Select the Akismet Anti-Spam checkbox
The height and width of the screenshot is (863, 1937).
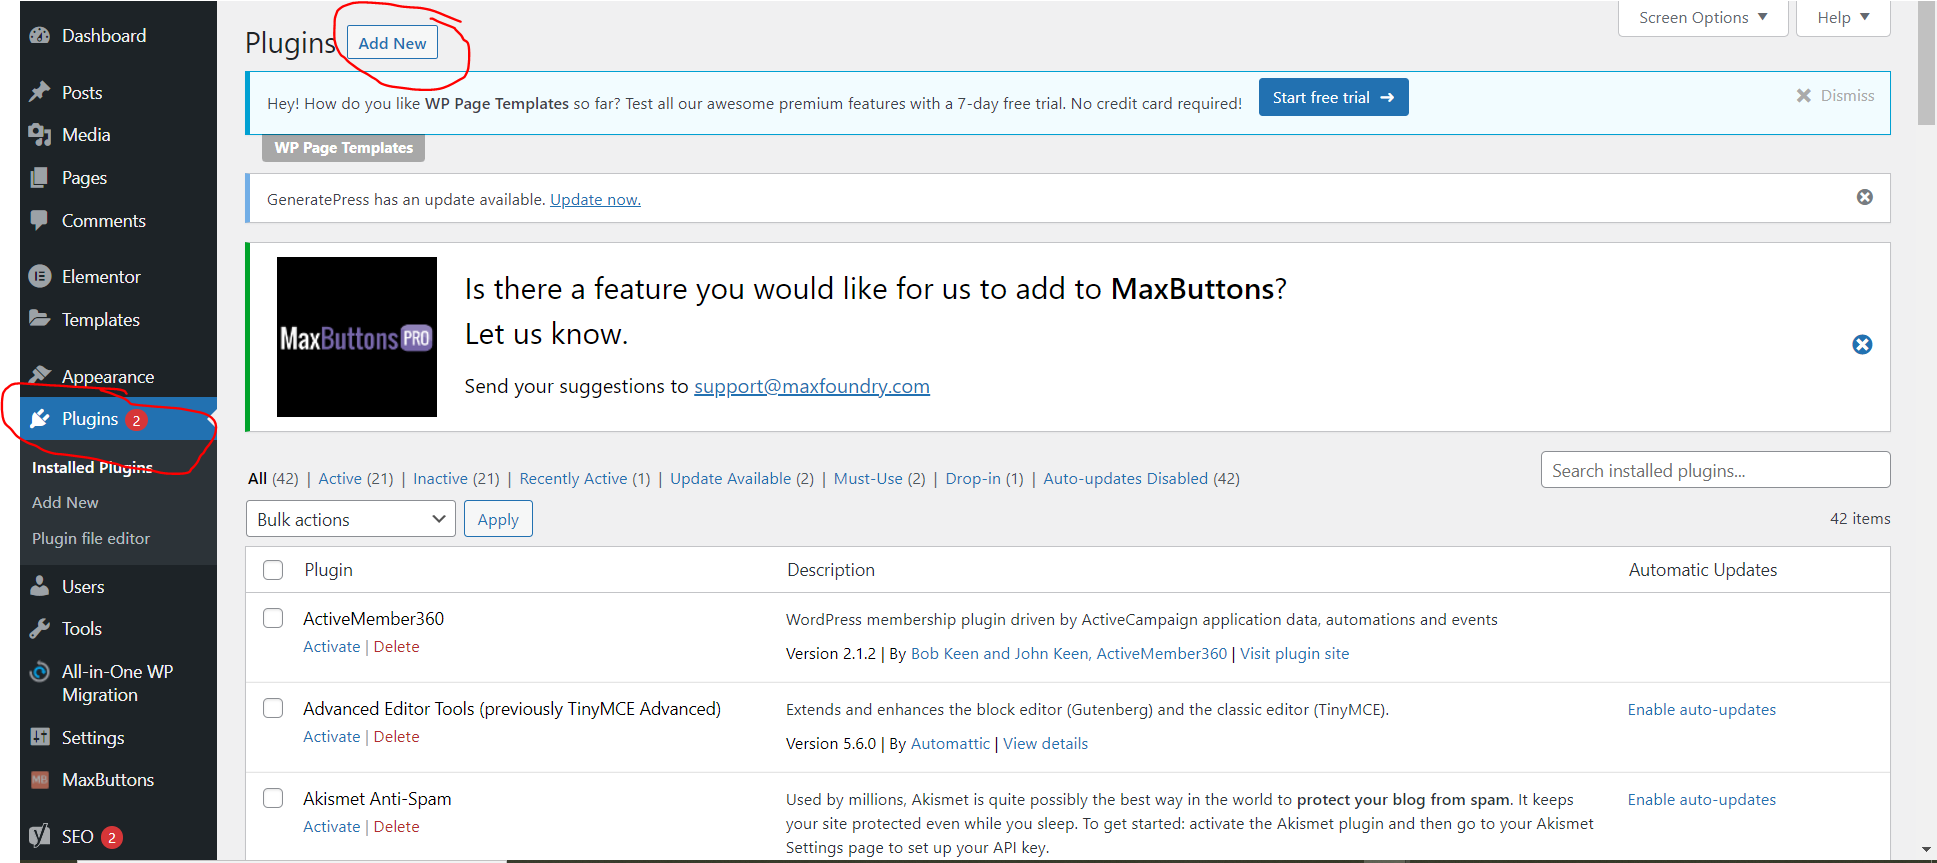[273, 798]
